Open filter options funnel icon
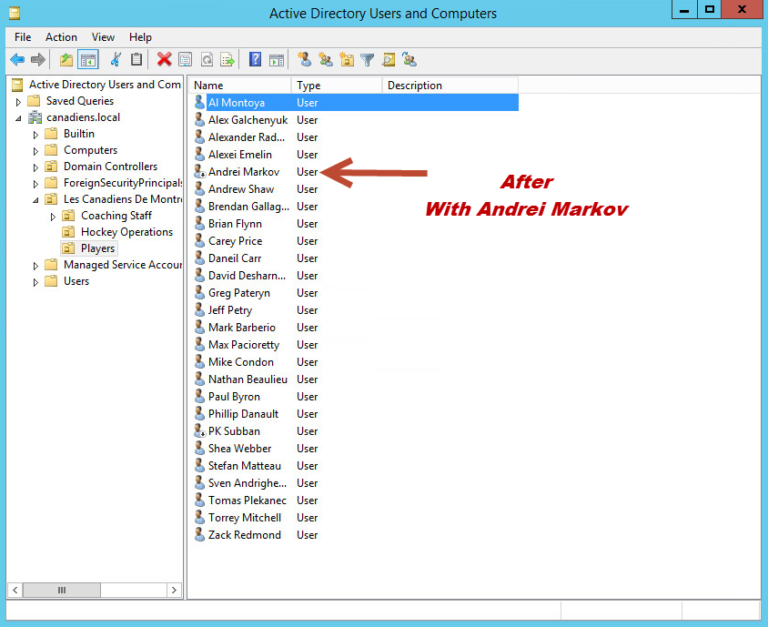The height and width of the screenshot is (627, 768). coord(367,60)
